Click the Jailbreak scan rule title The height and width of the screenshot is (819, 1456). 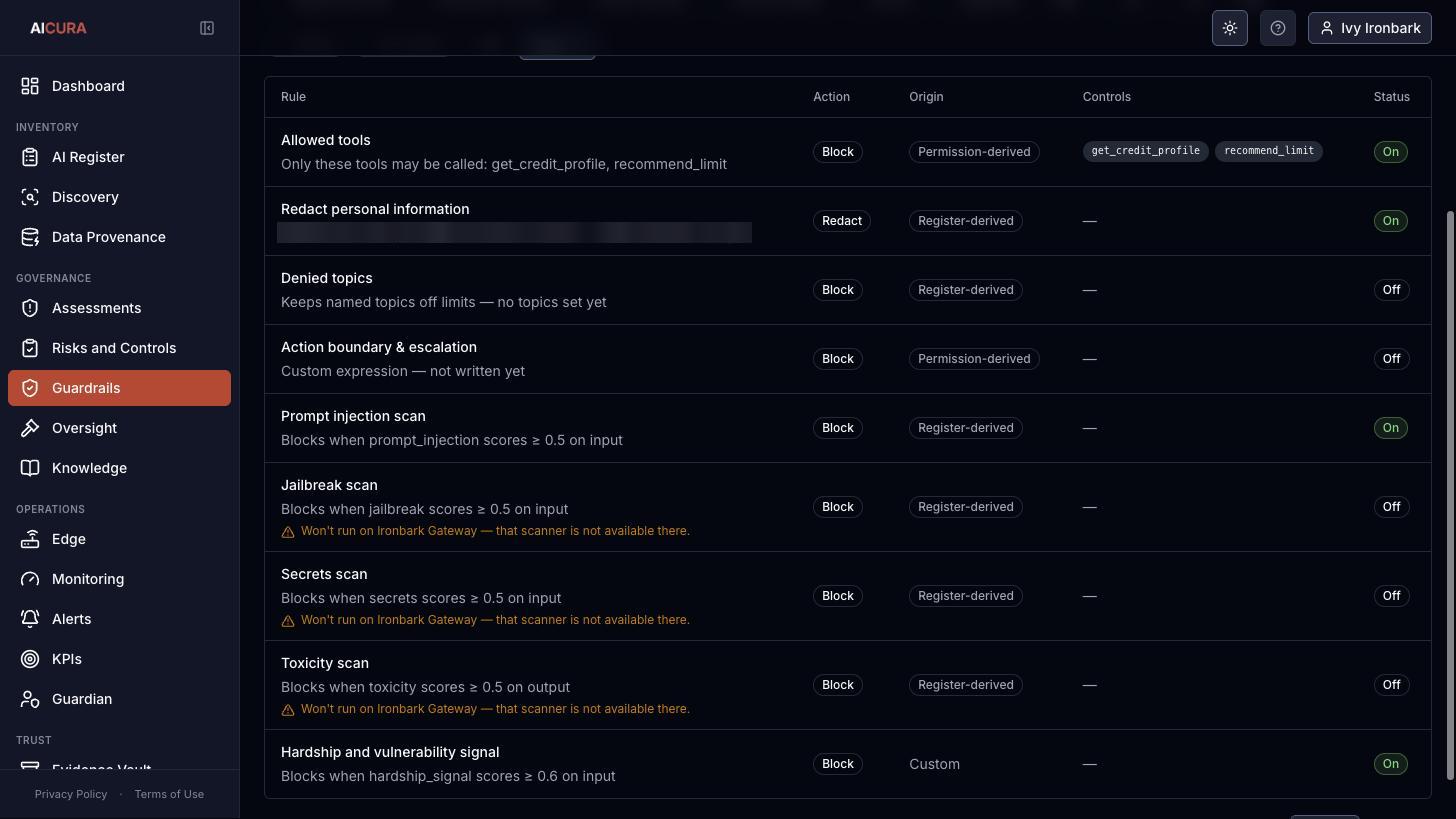pyautogui.click(x=329, y=485)
